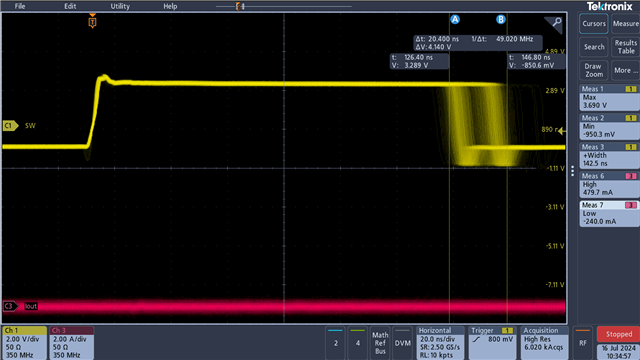Screen dimensions: 640x360
Task: Open the Horizontal settings badge
Action: 440,343
